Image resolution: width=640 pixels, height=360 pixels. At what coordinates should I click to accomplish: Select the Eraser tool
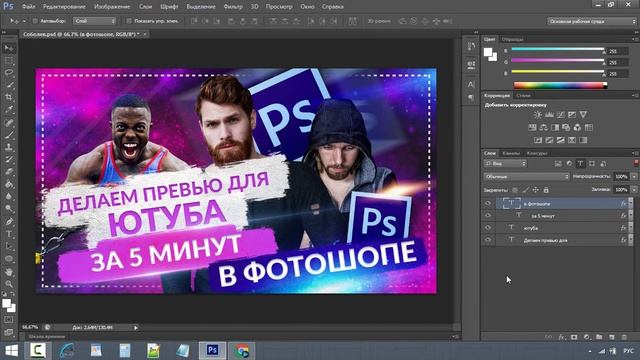(9, 172)
